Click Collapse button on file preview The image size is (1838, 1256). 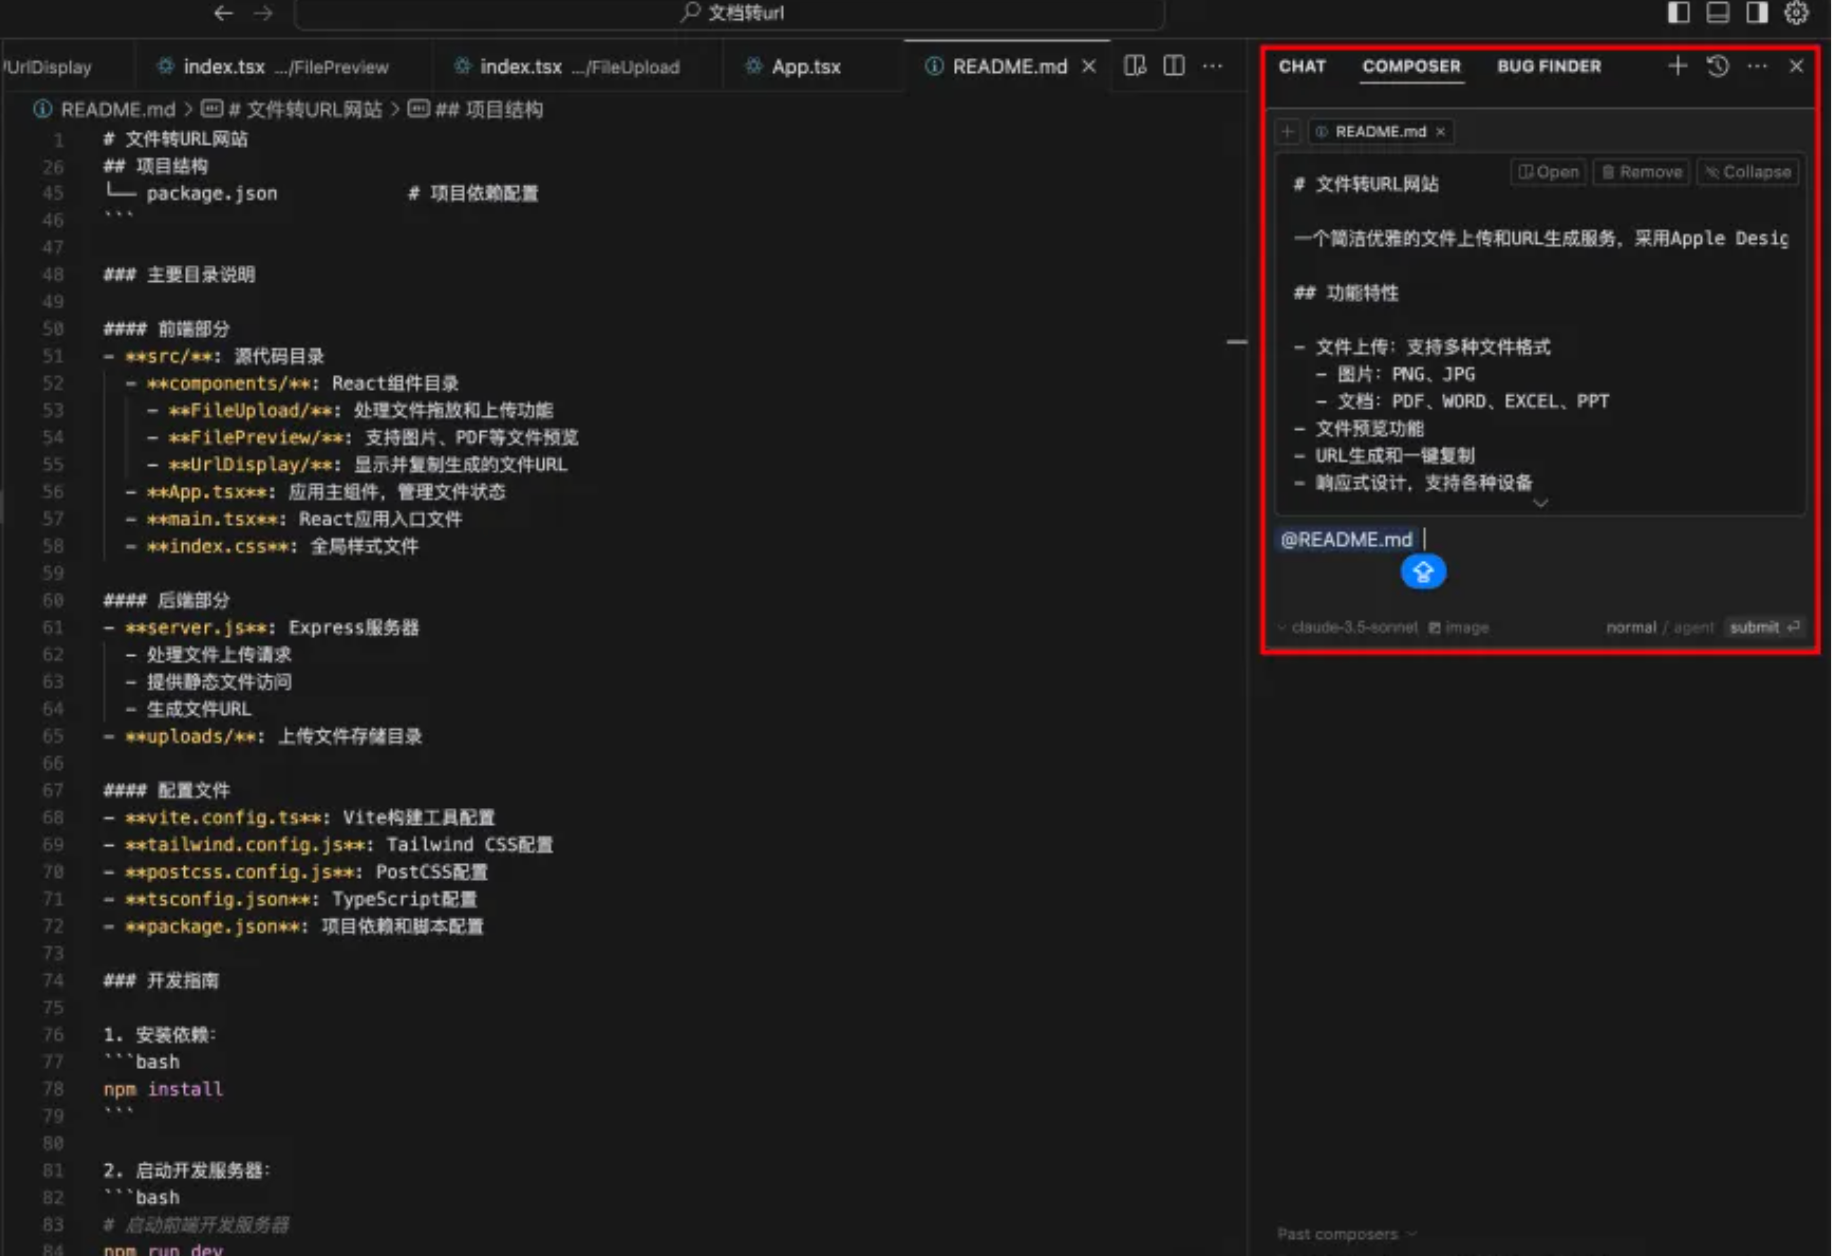pos(1748,172)
